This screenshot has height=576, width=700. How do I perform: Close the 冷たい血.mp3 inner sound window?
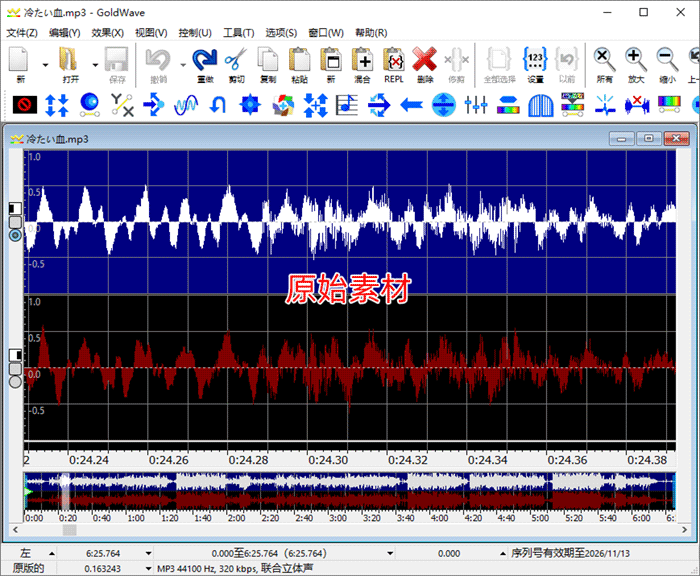tap(676, 139)
